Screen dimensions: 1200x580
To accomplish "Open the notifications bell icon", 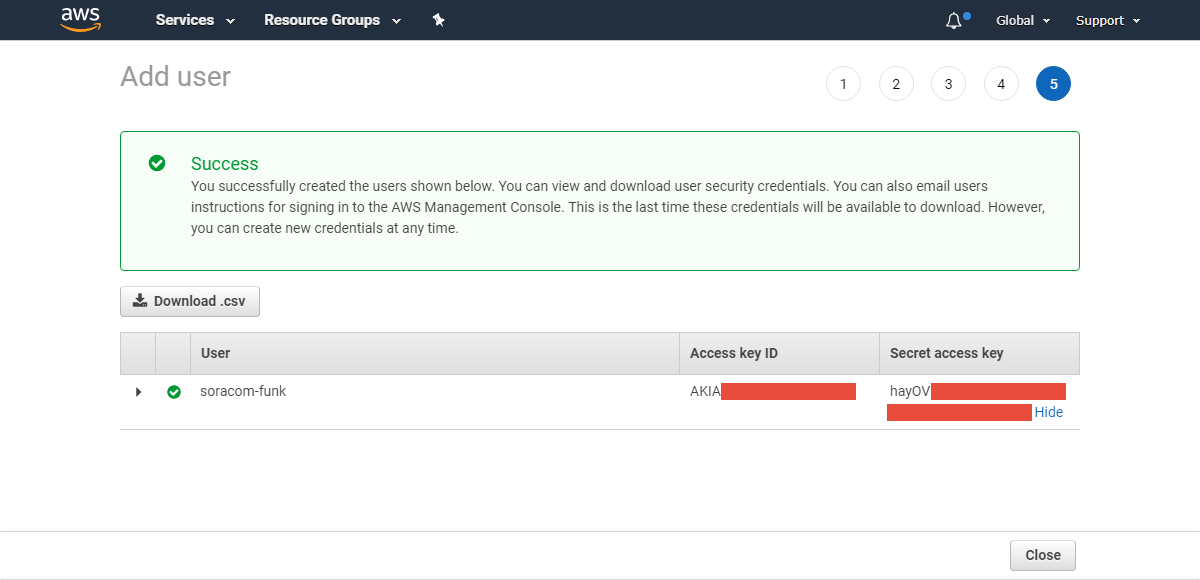I will tap(954, 21).
